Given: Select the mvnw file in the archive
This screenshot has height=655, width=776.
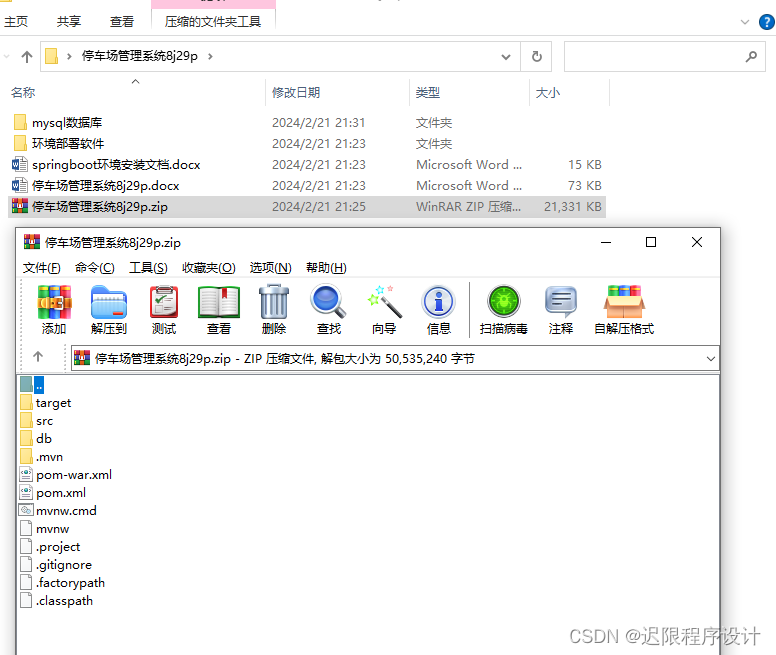Looking at the screenshot, I should coord(45,529).
